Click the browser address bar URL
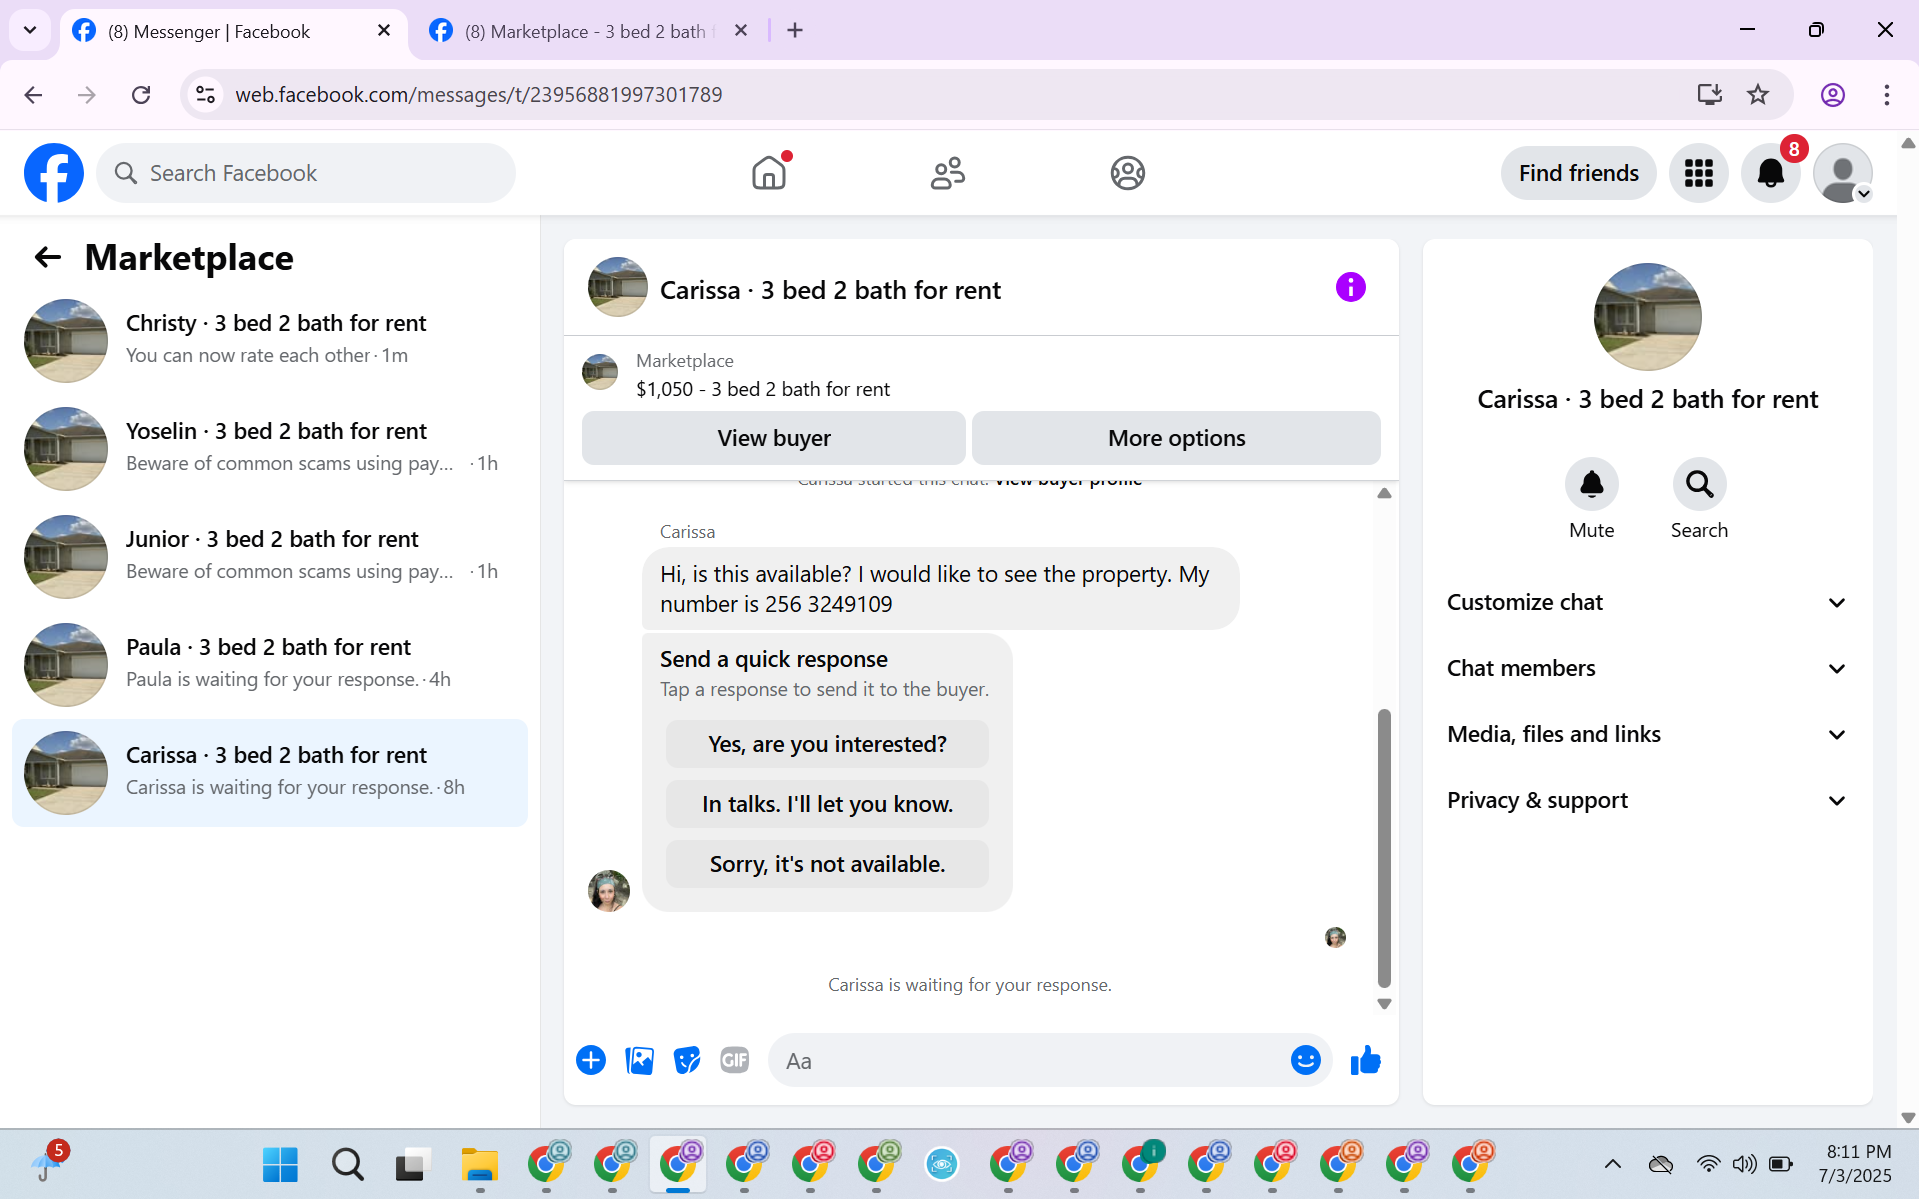Image resolution: width=1919 pixels, height=1199 pixels. point(478,95)
